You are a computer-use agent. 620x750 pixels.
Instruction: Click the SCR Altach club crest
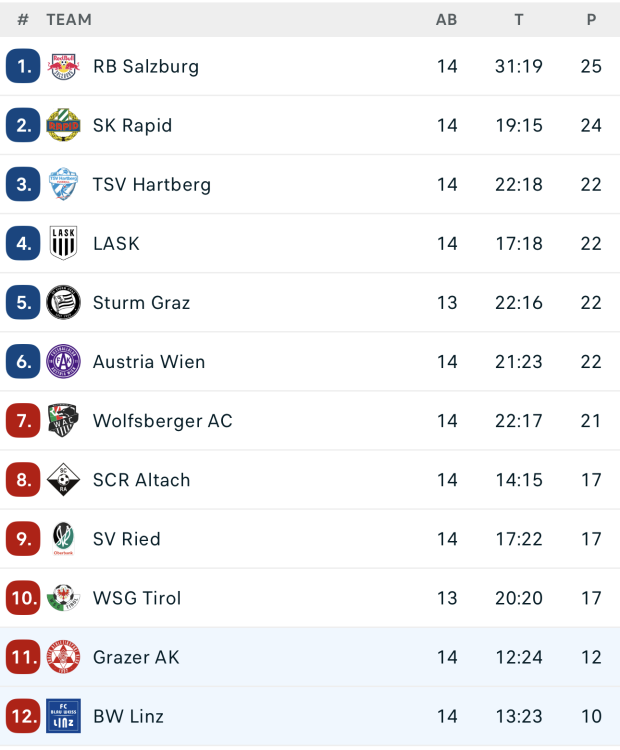click(x=63, y=480)
